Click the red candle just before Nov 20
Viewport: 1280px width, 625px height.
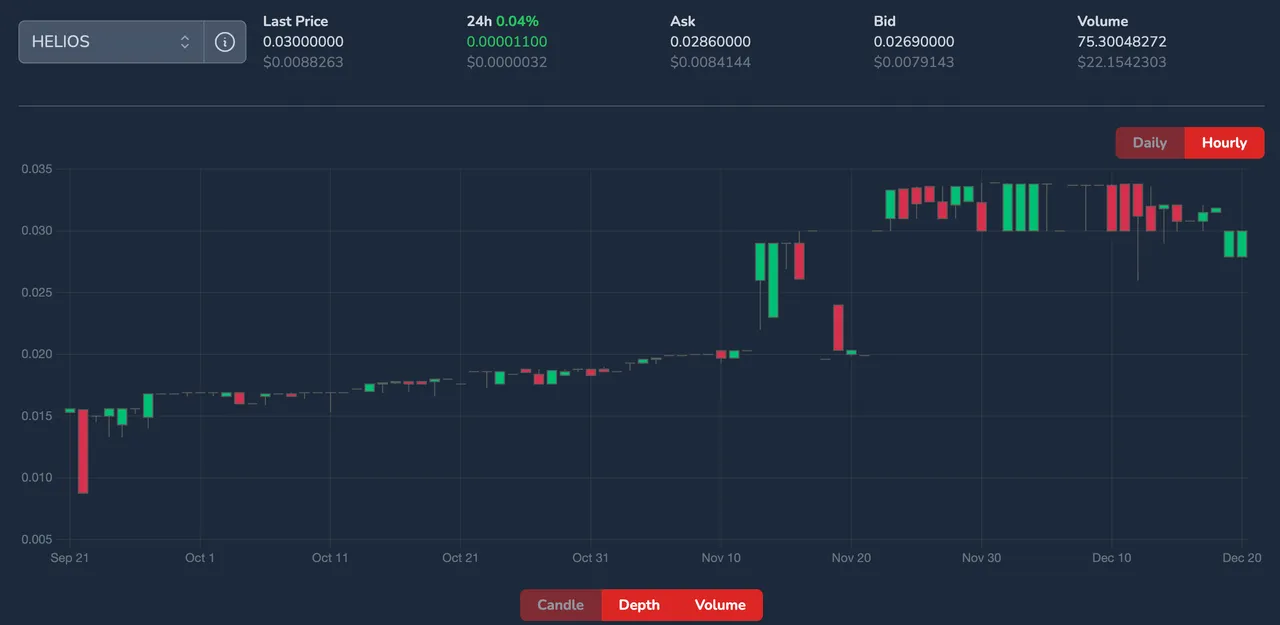(x=838, y=328)
